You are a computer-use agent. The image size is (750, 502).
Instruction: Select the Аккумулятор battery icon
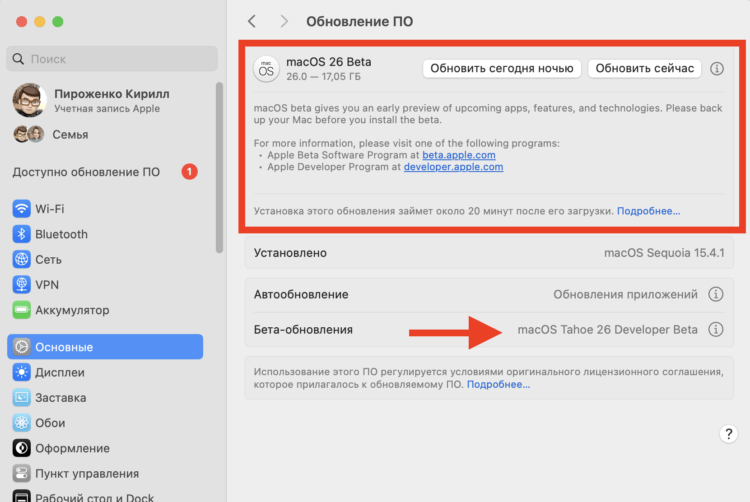pyautogui.click(x=22, y=310)
